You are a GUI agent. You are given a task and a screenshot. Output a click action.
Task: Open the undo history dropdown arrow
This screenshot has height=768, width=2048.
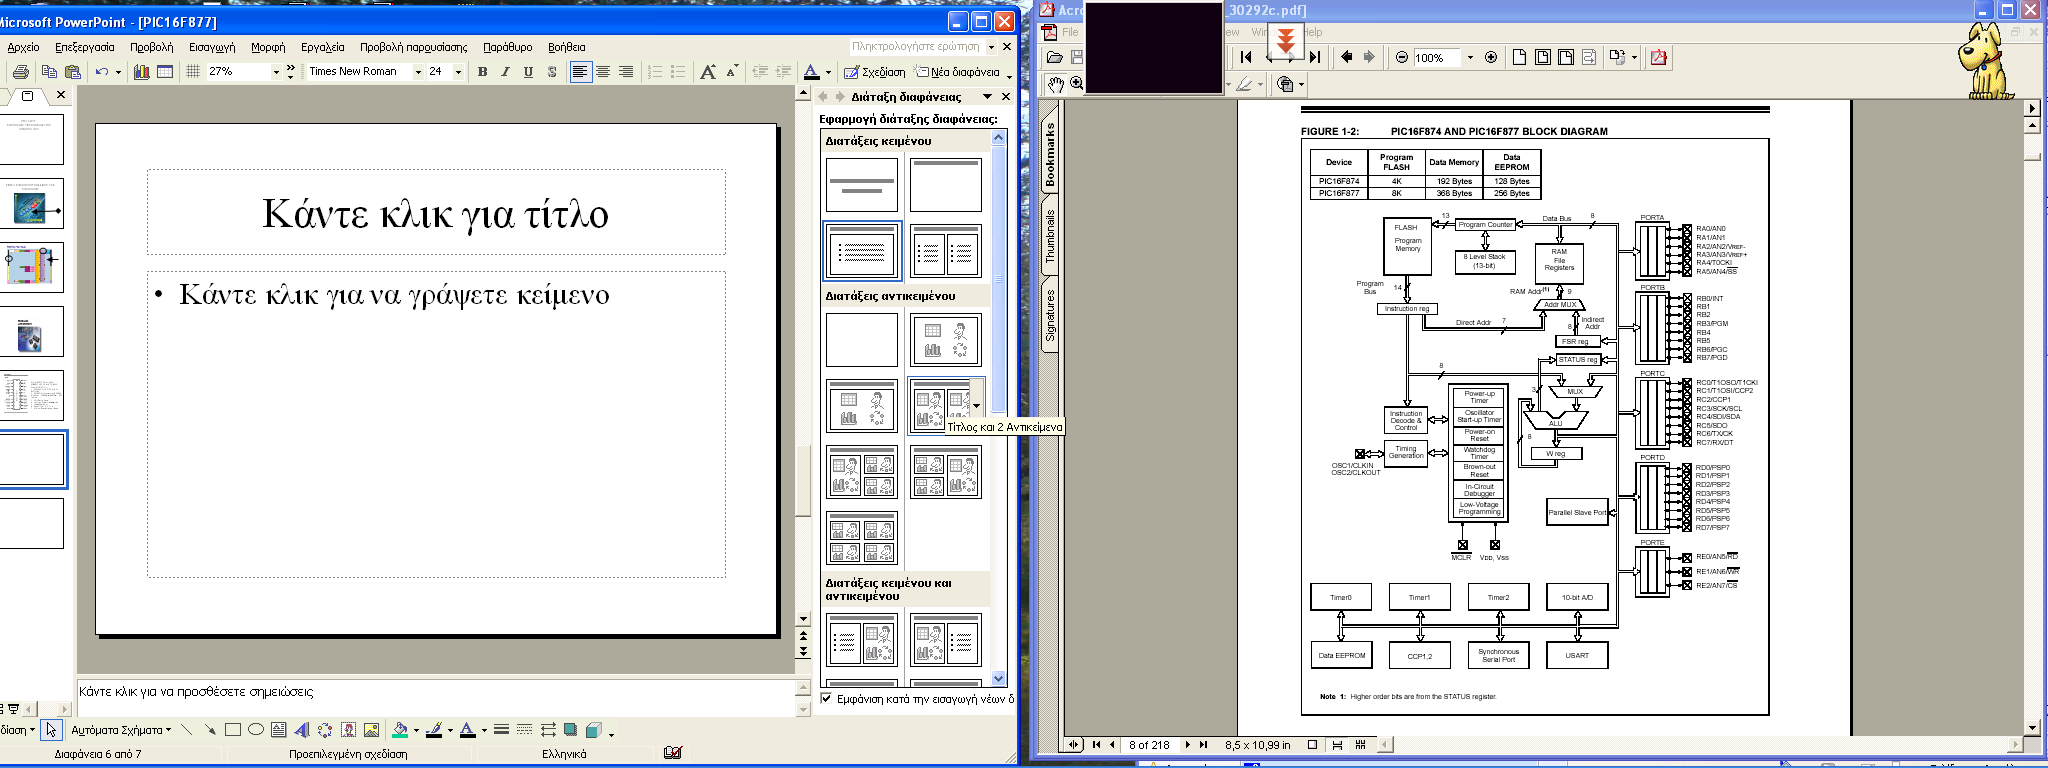point(118,72)
